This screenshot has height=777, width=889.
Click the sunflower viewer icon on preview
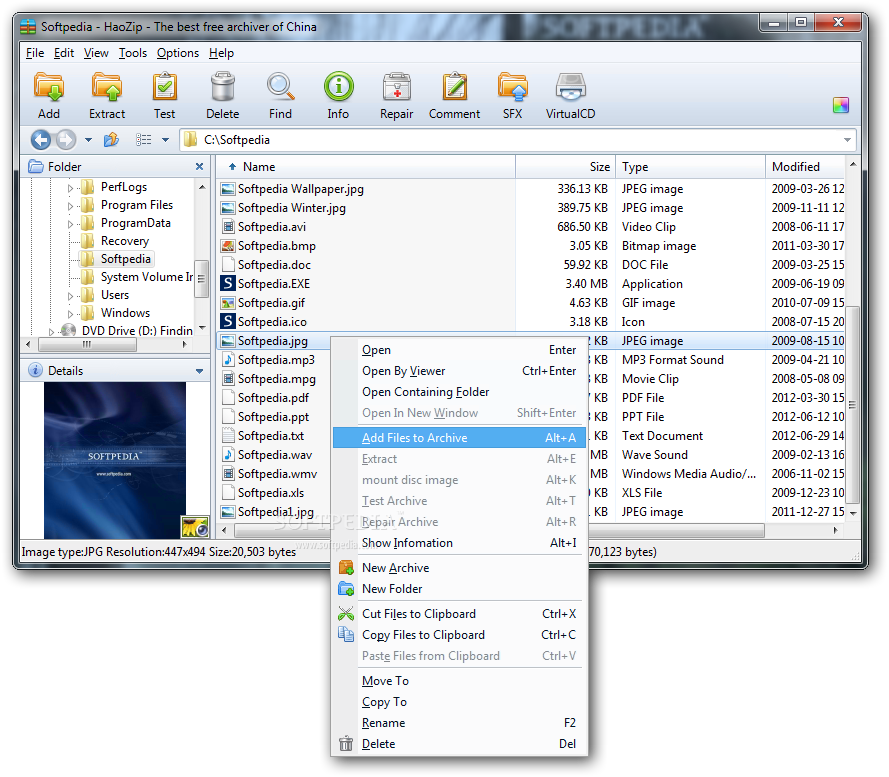[195, 527]
